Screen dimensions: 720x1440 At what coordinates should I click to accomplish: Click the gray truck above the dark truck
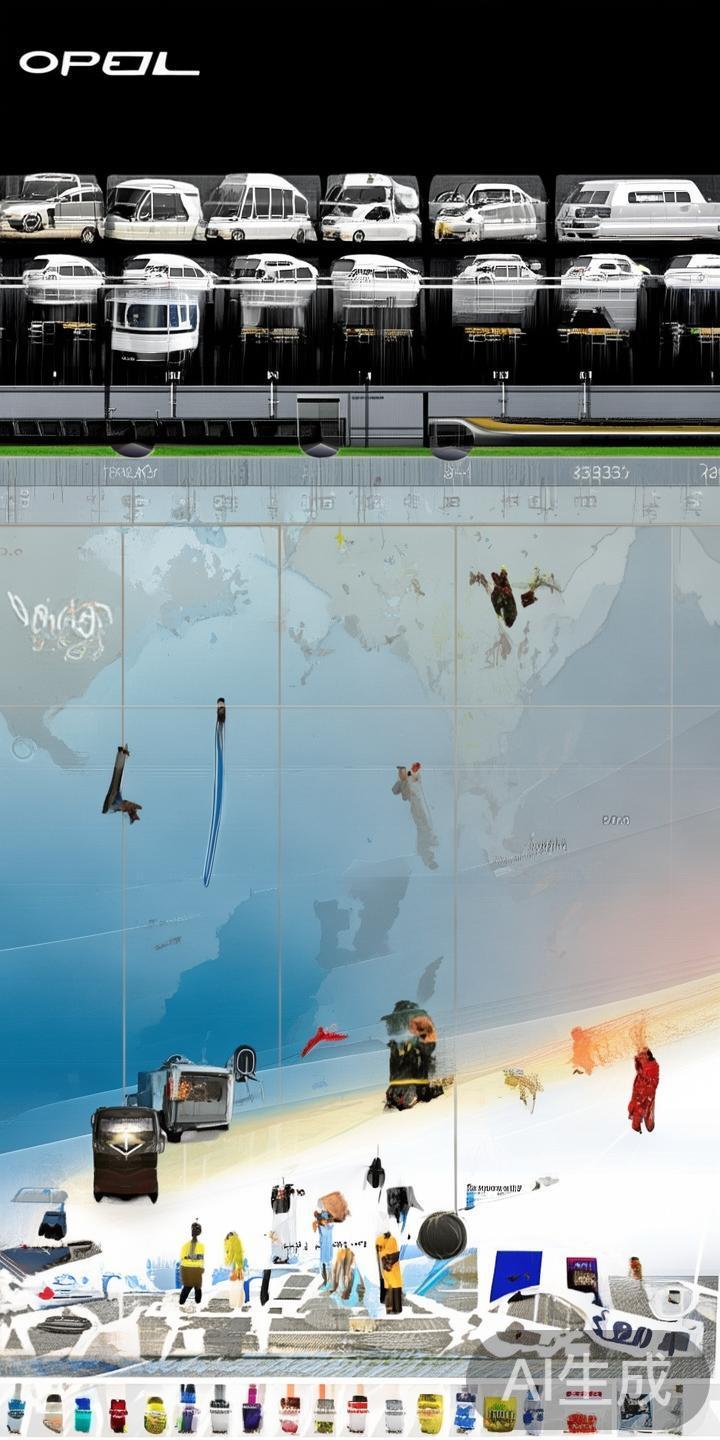190,1095
